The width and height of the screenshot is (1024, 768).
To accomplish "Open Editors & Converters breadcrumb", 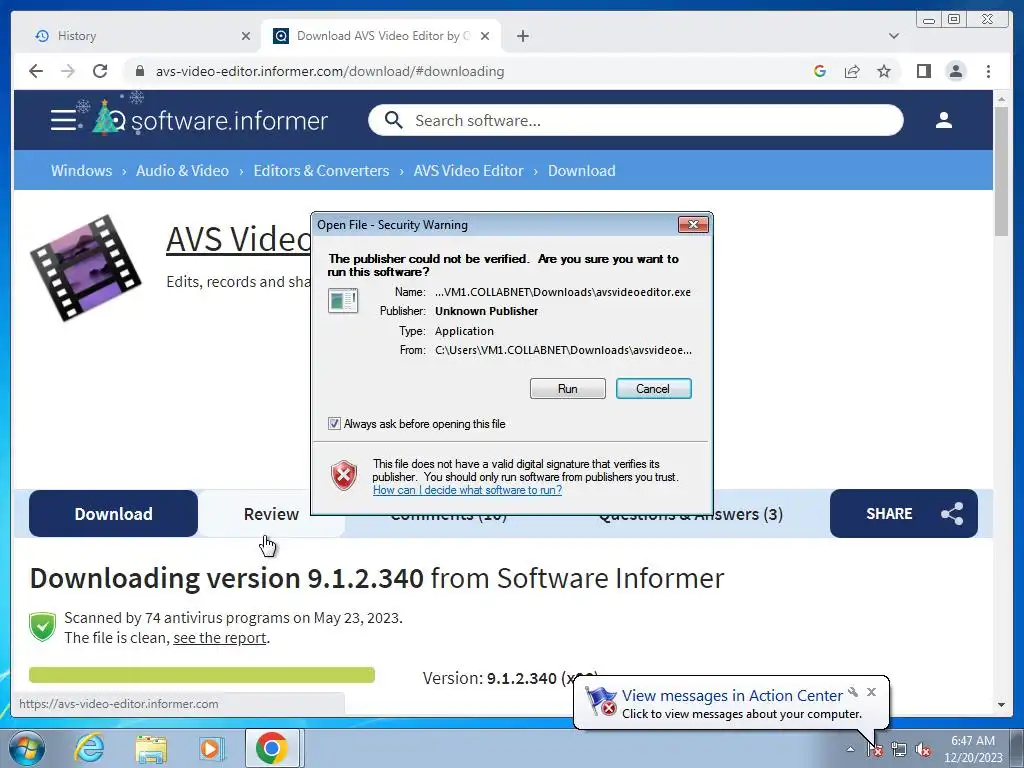I will 321,170.
